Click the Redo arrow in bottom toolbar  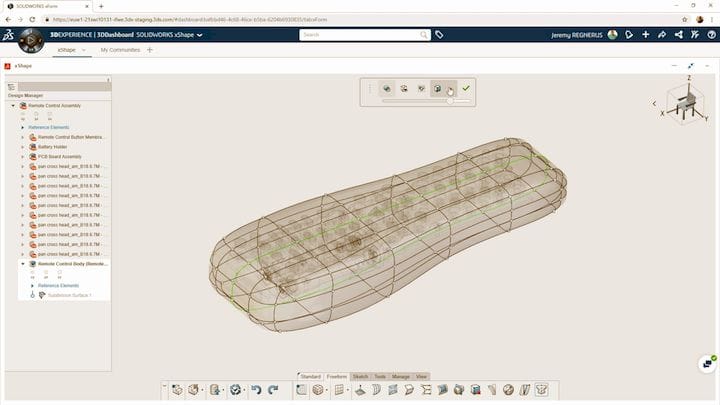click(x=273, y=389)
